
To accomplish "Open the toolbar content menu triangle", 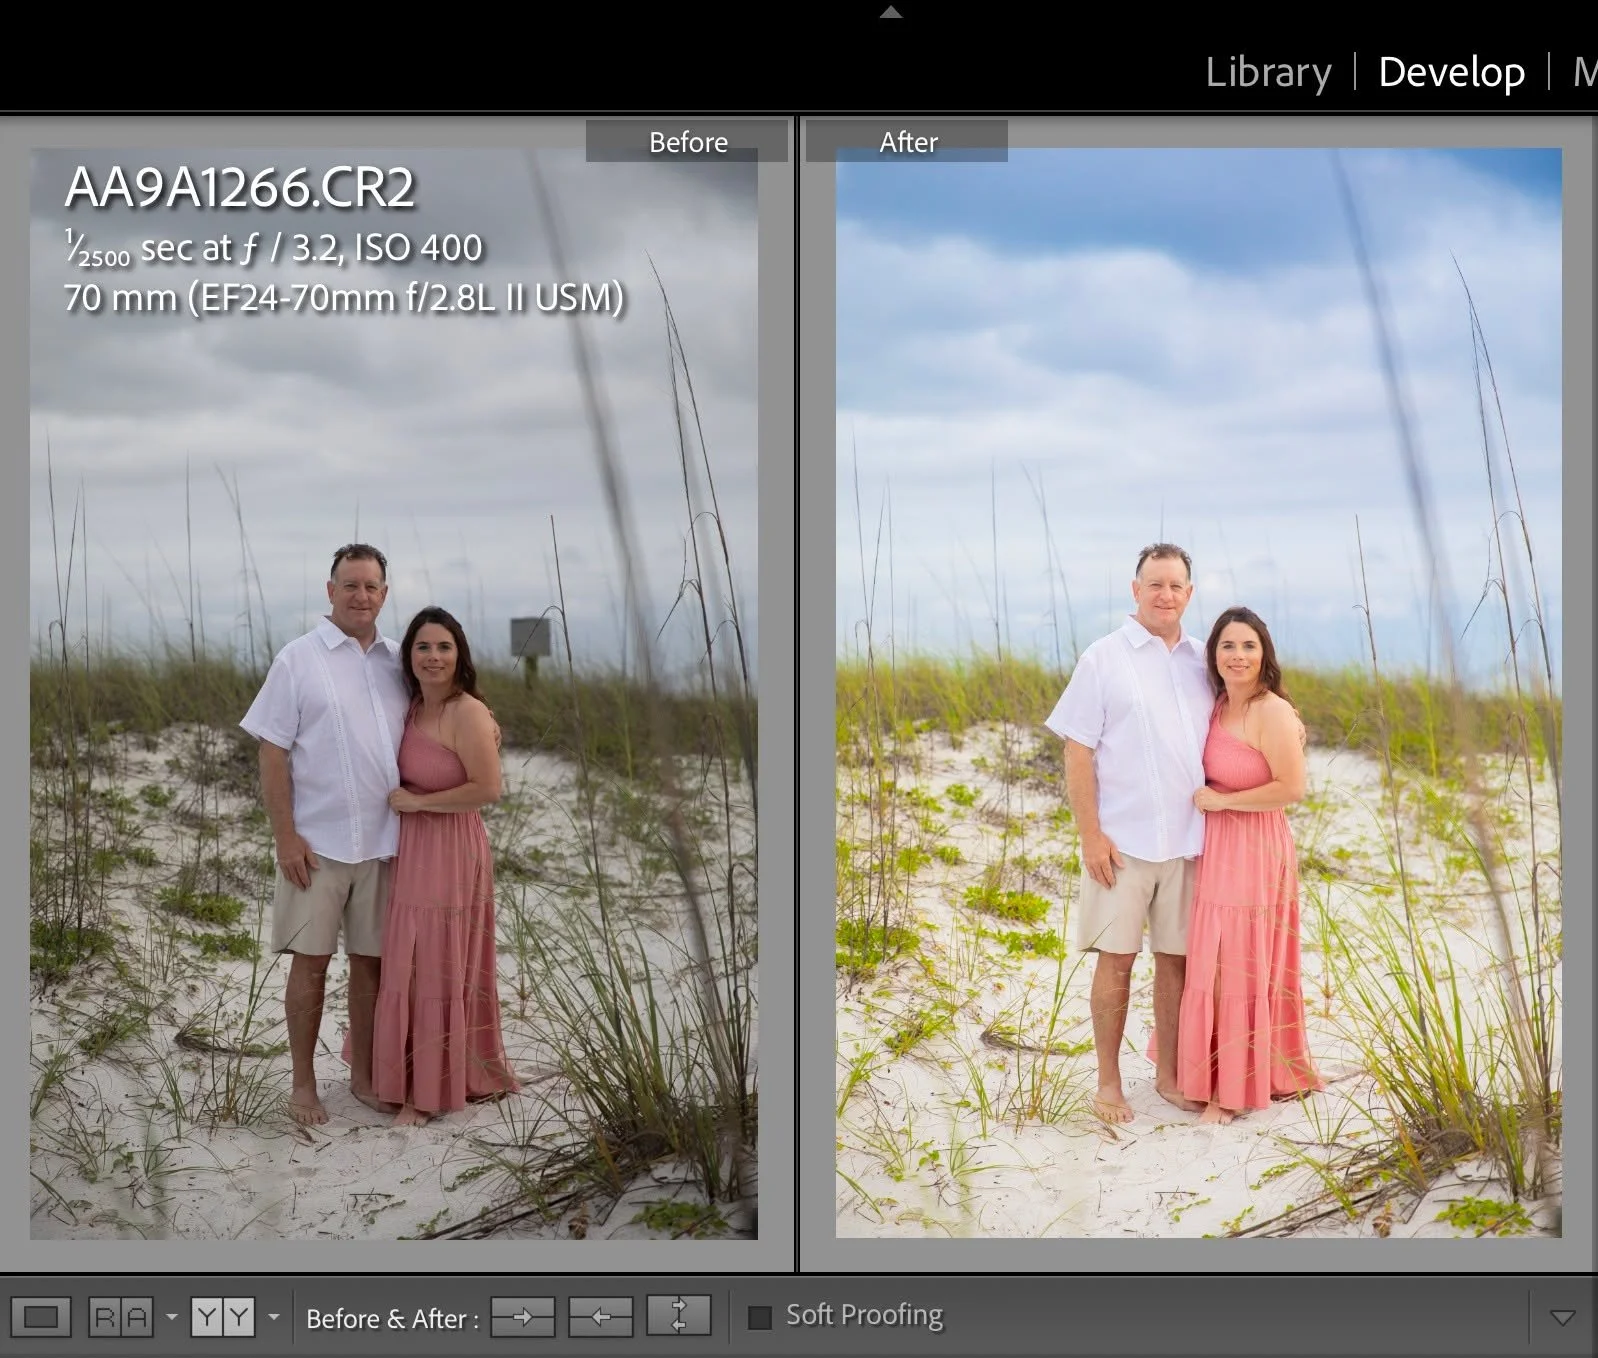I will (1562, 1318).
